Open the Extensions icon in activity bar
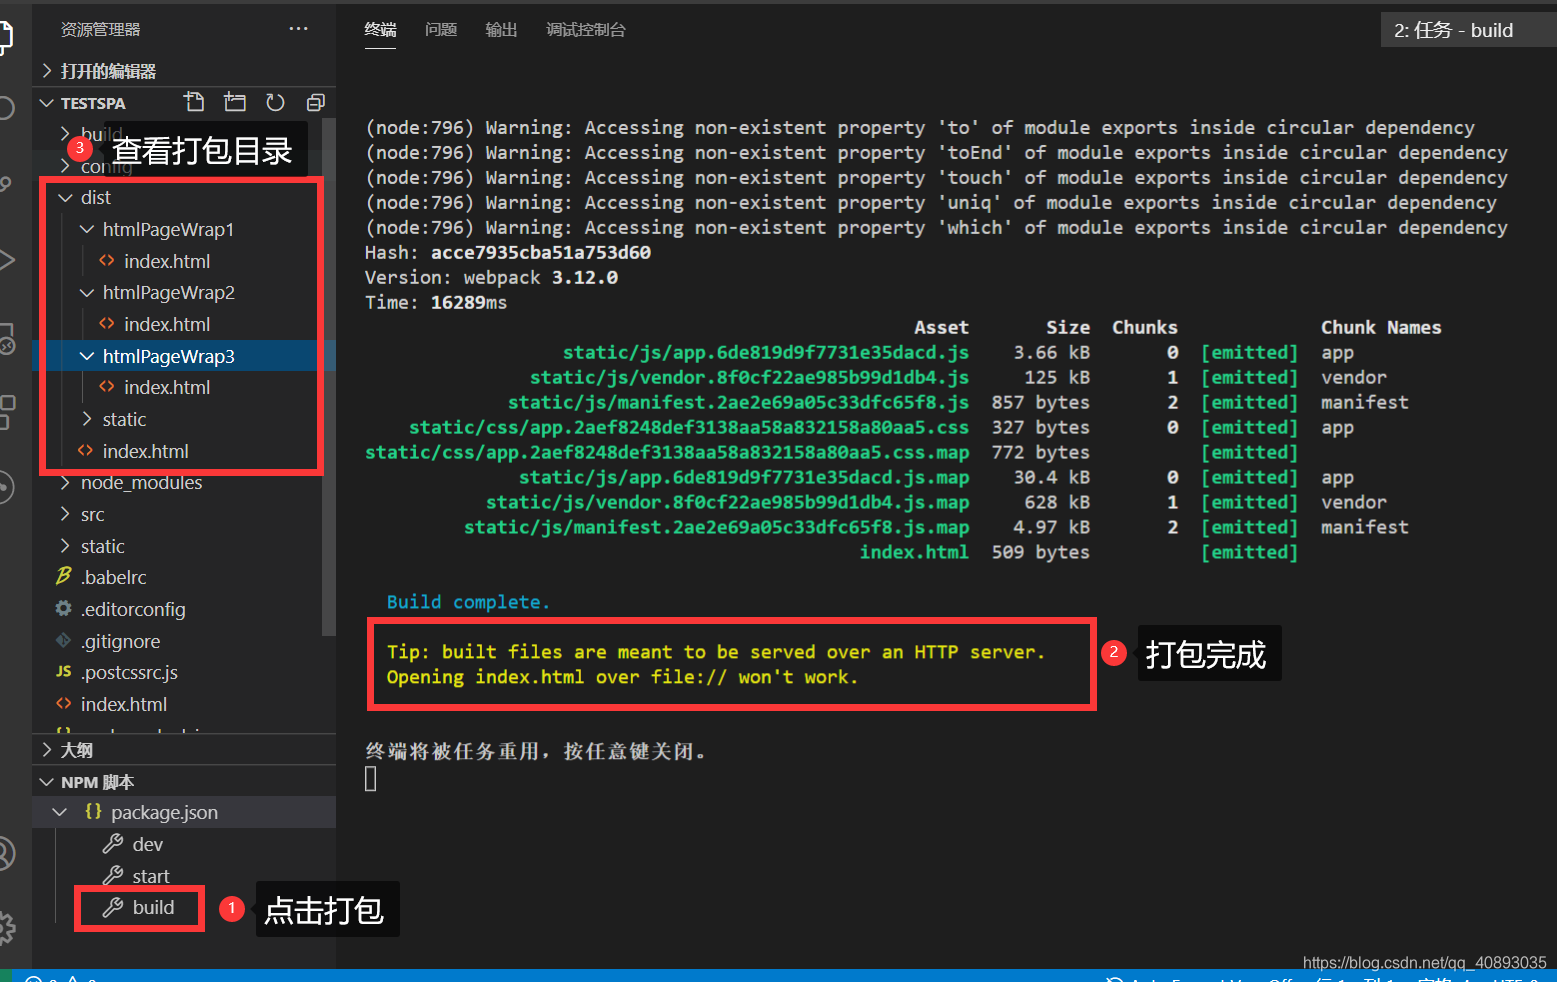This screenshot has width=1557, height=982. tap(6, 412)
